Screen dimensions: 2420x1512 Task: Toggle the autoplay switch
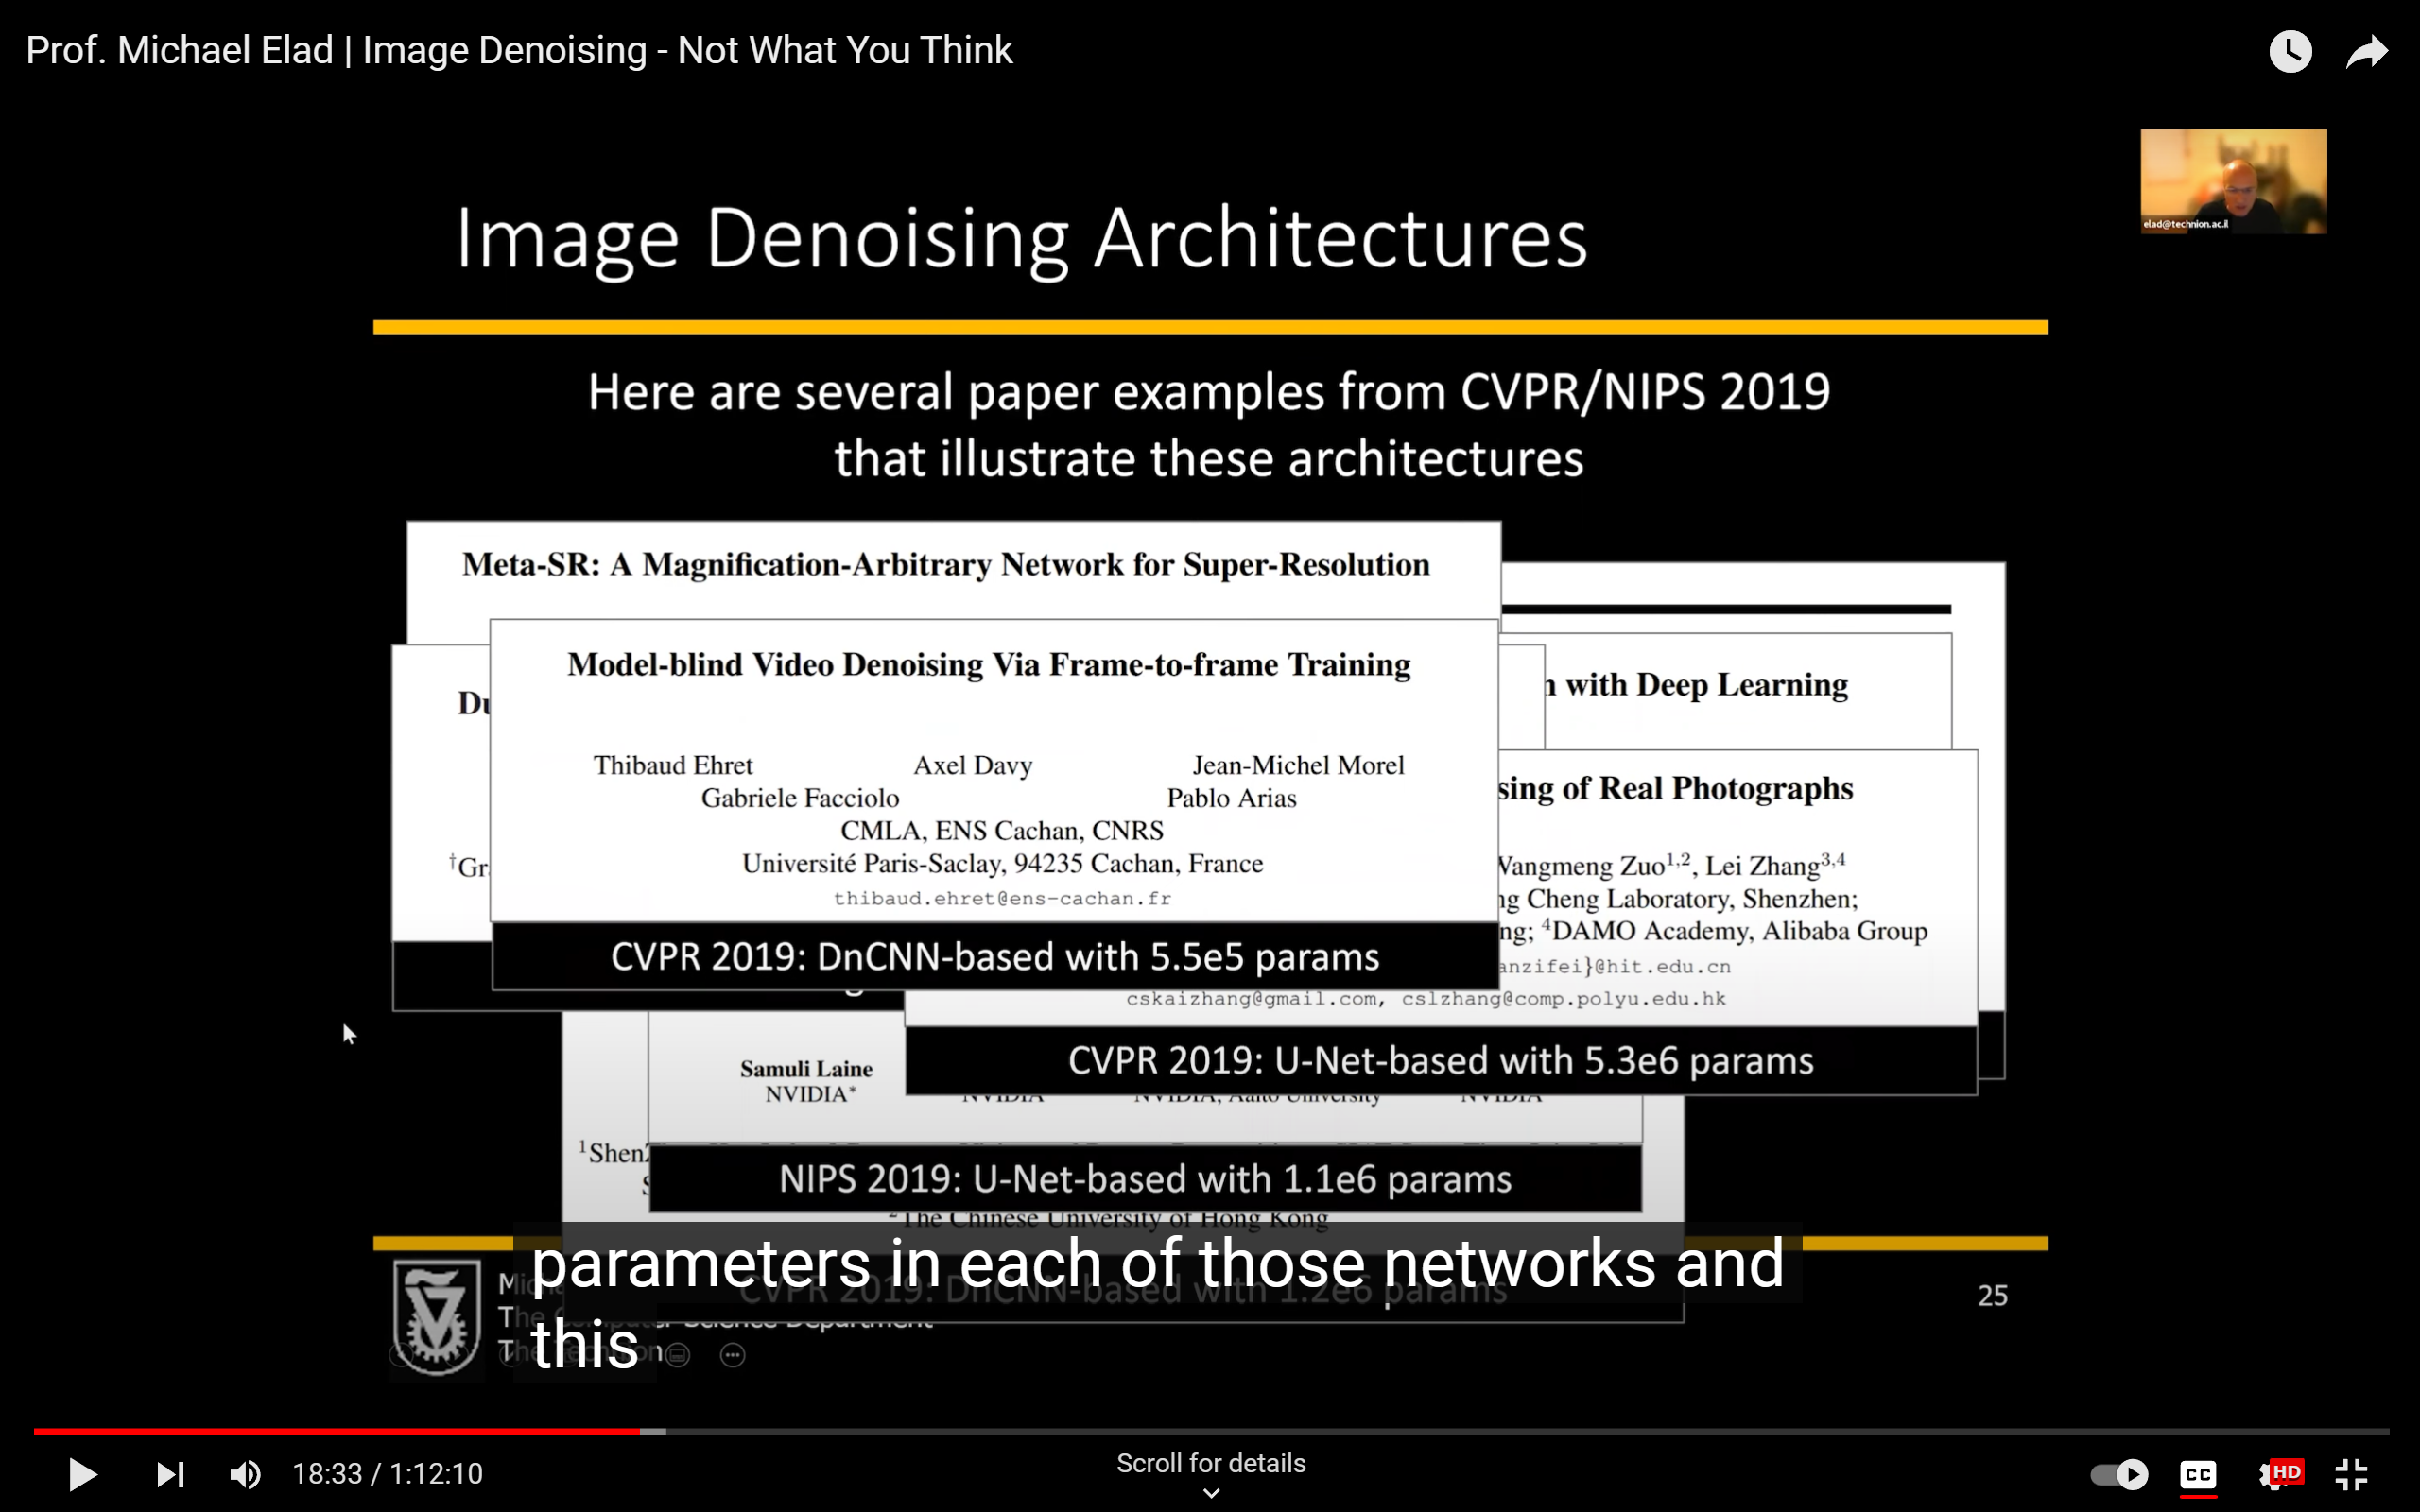2118,1474
